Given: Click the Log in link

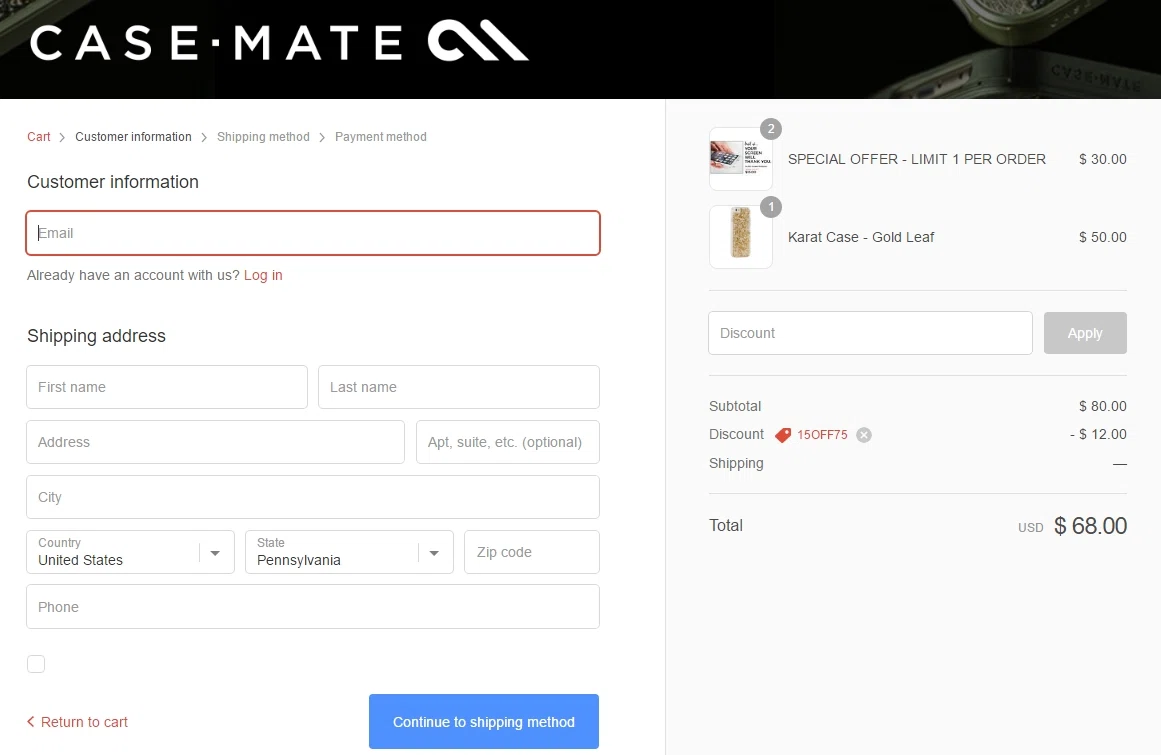Looking at the screenshot, I should [263, 275].
